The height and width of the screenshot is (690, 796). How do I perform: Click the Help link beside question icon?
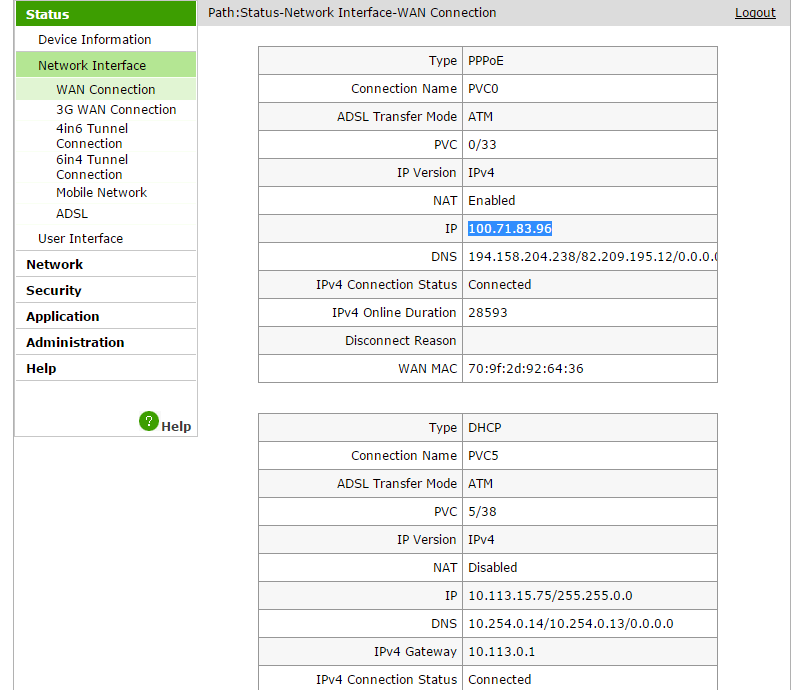pyautogui.click(x=176, y=426)
